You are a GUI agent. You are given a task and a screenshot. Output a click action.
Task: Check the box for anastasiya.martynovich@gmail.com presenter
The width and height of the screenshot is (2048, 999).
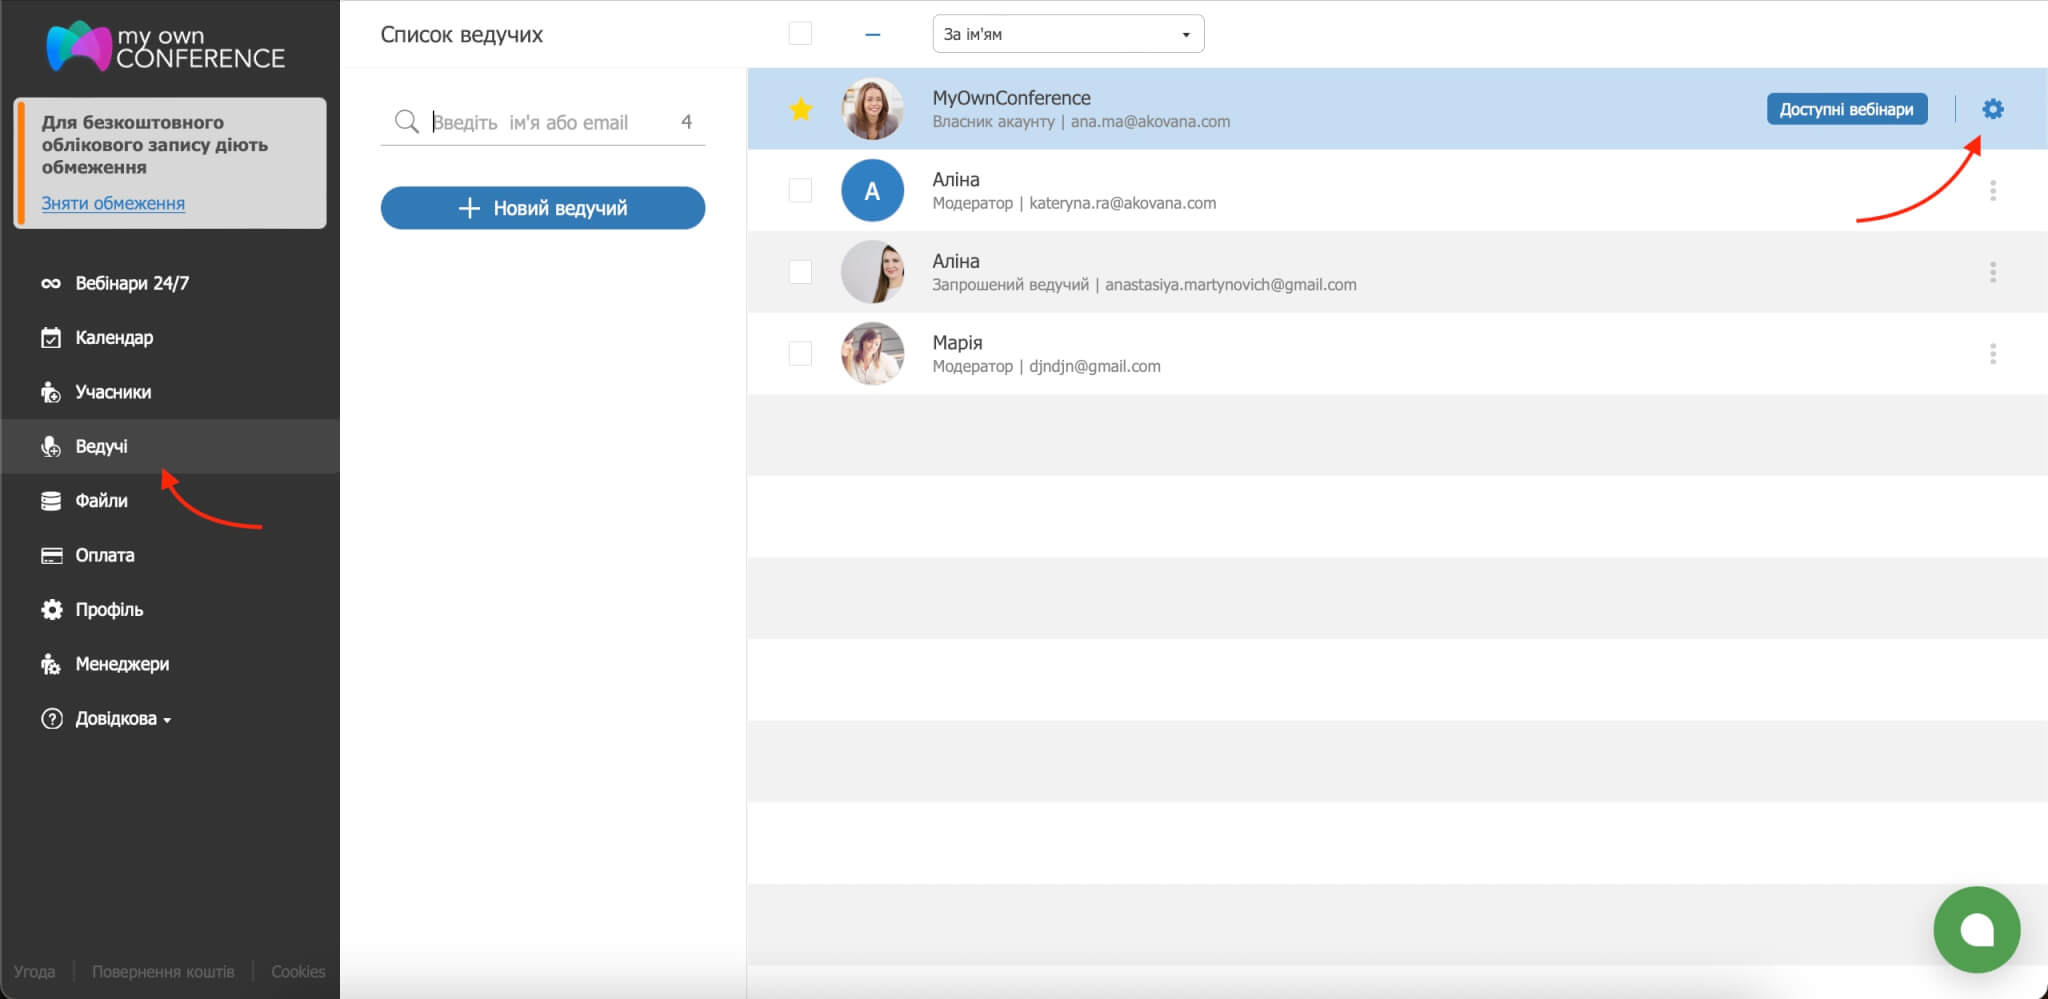(x=800, y=272)
